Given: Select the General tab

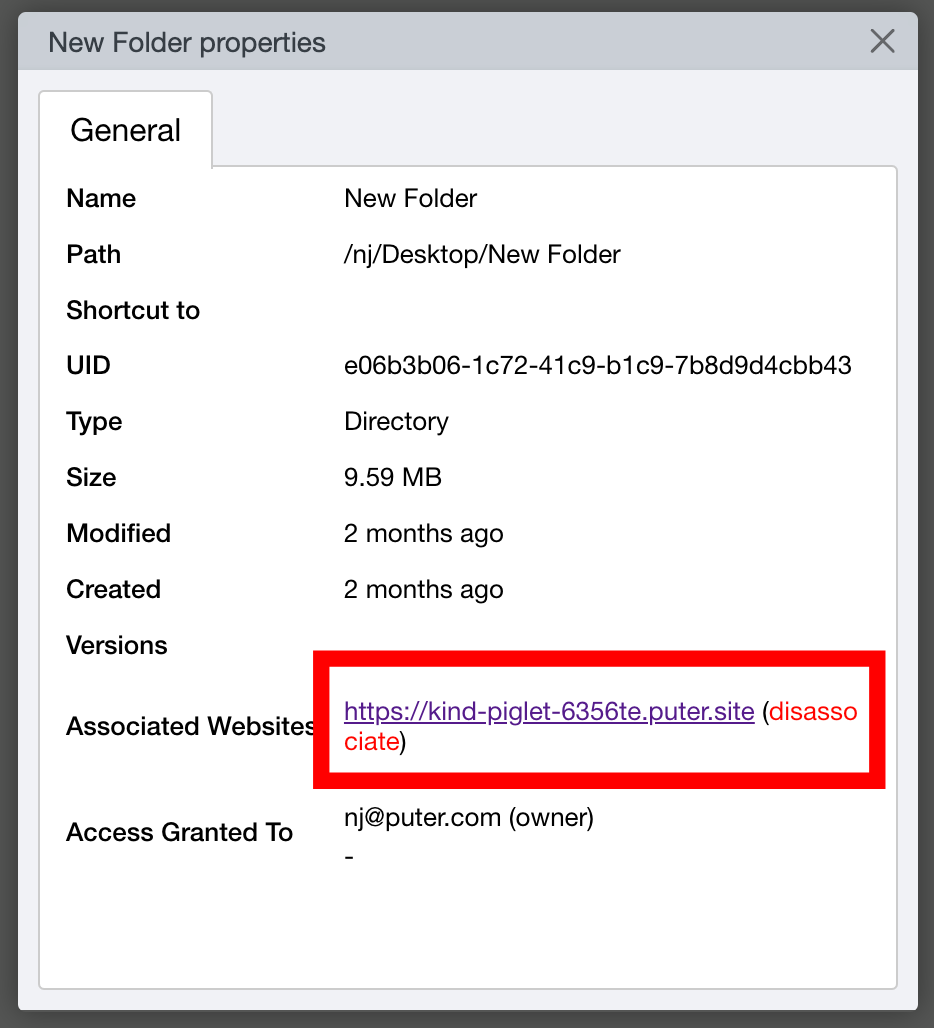Looking at the screenshot, I should [x=125, y=130].
